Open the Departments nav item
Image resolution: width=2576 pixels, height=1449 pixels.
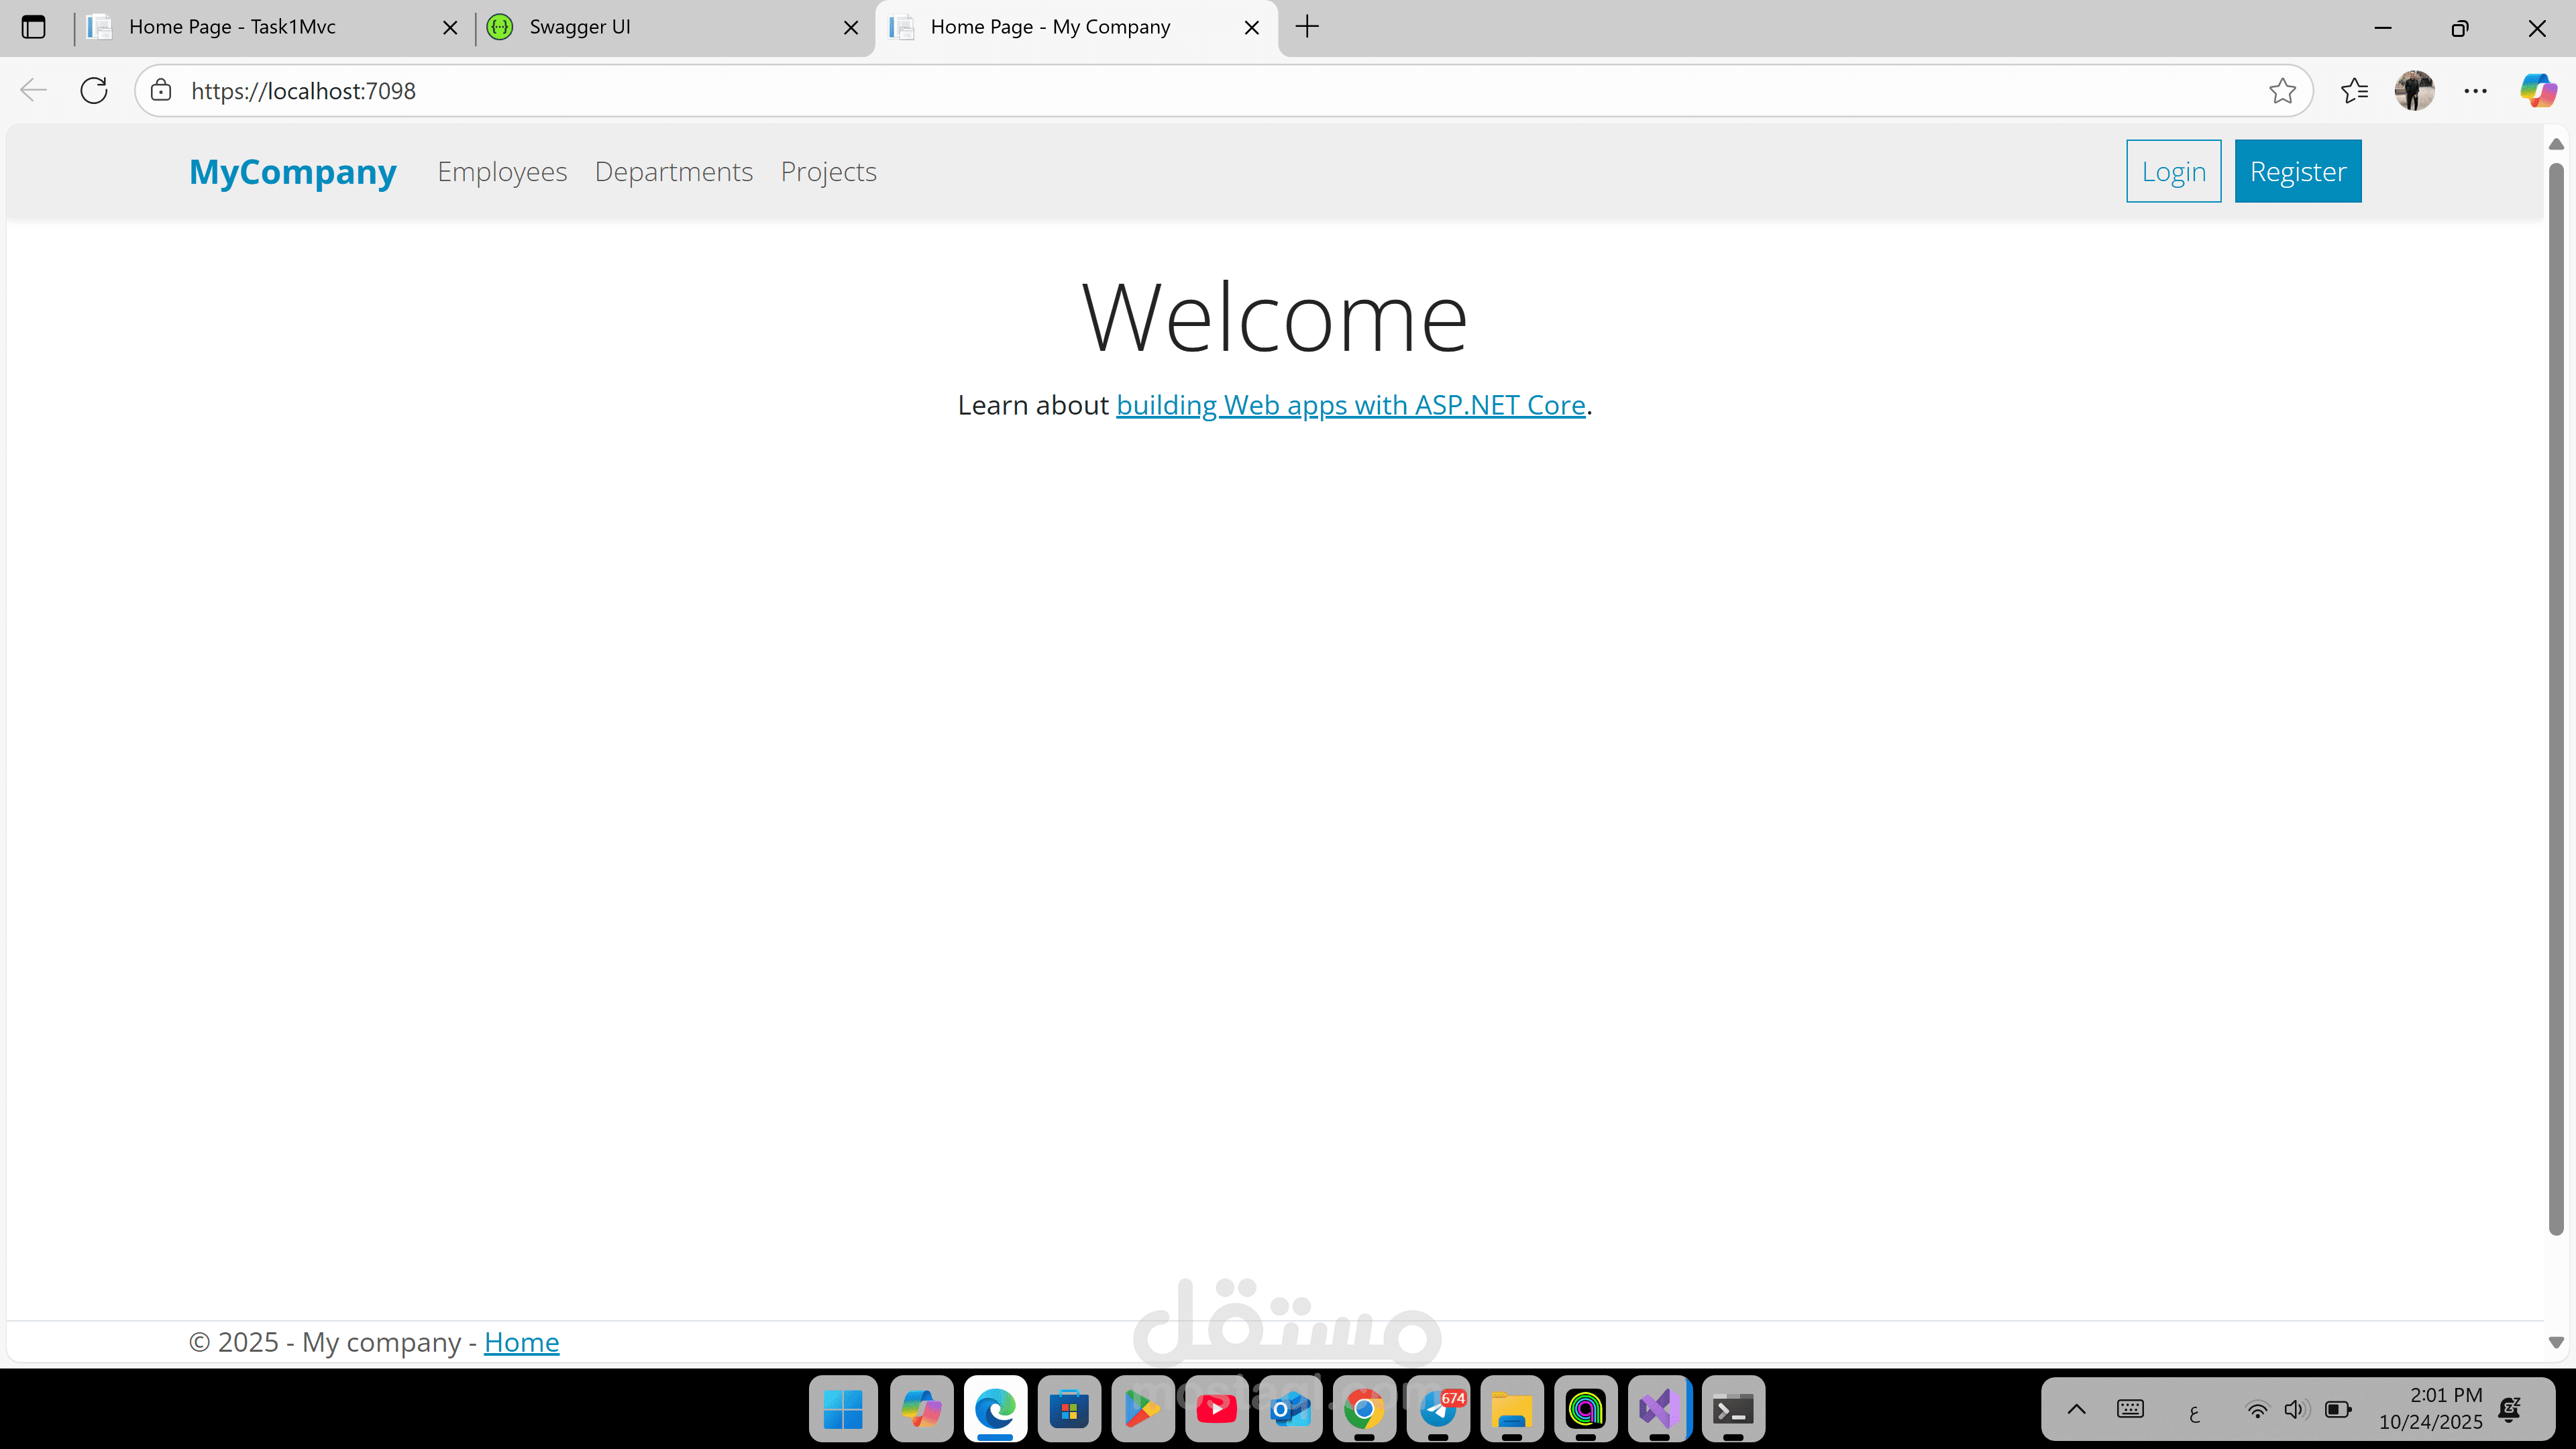[674, 172]
